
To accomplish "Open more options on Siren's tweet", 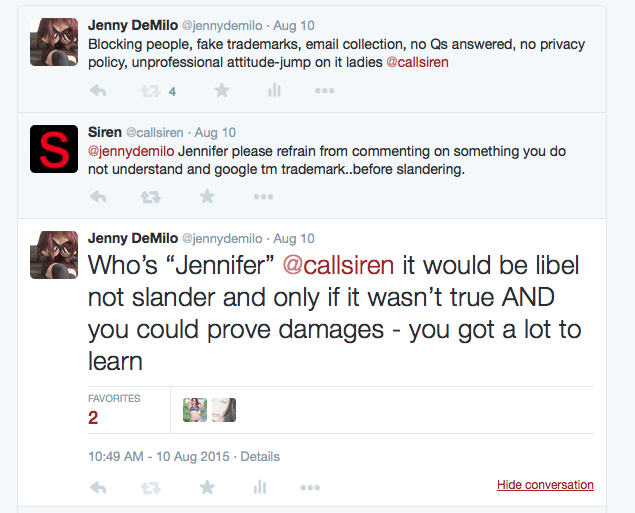I will click(264, 197).
